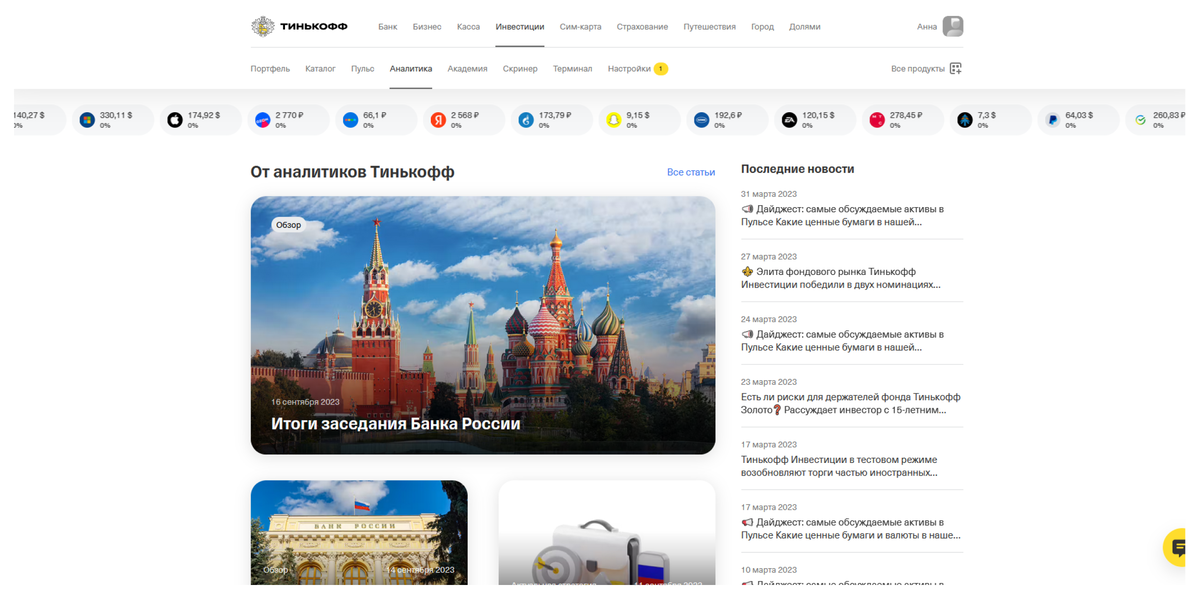Open the Сим-карта section
Viewport: 1200px width, 599px height.
coord(581,27)
